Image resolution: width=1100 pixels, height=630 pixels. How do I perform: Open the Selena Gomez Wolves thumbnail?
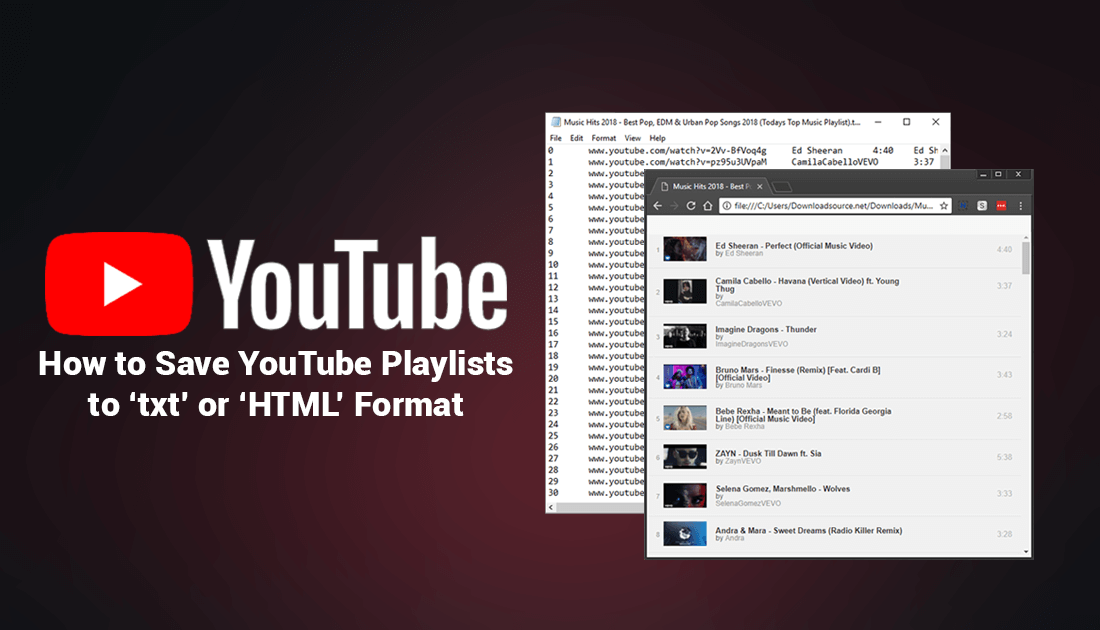tap(685, 495)
